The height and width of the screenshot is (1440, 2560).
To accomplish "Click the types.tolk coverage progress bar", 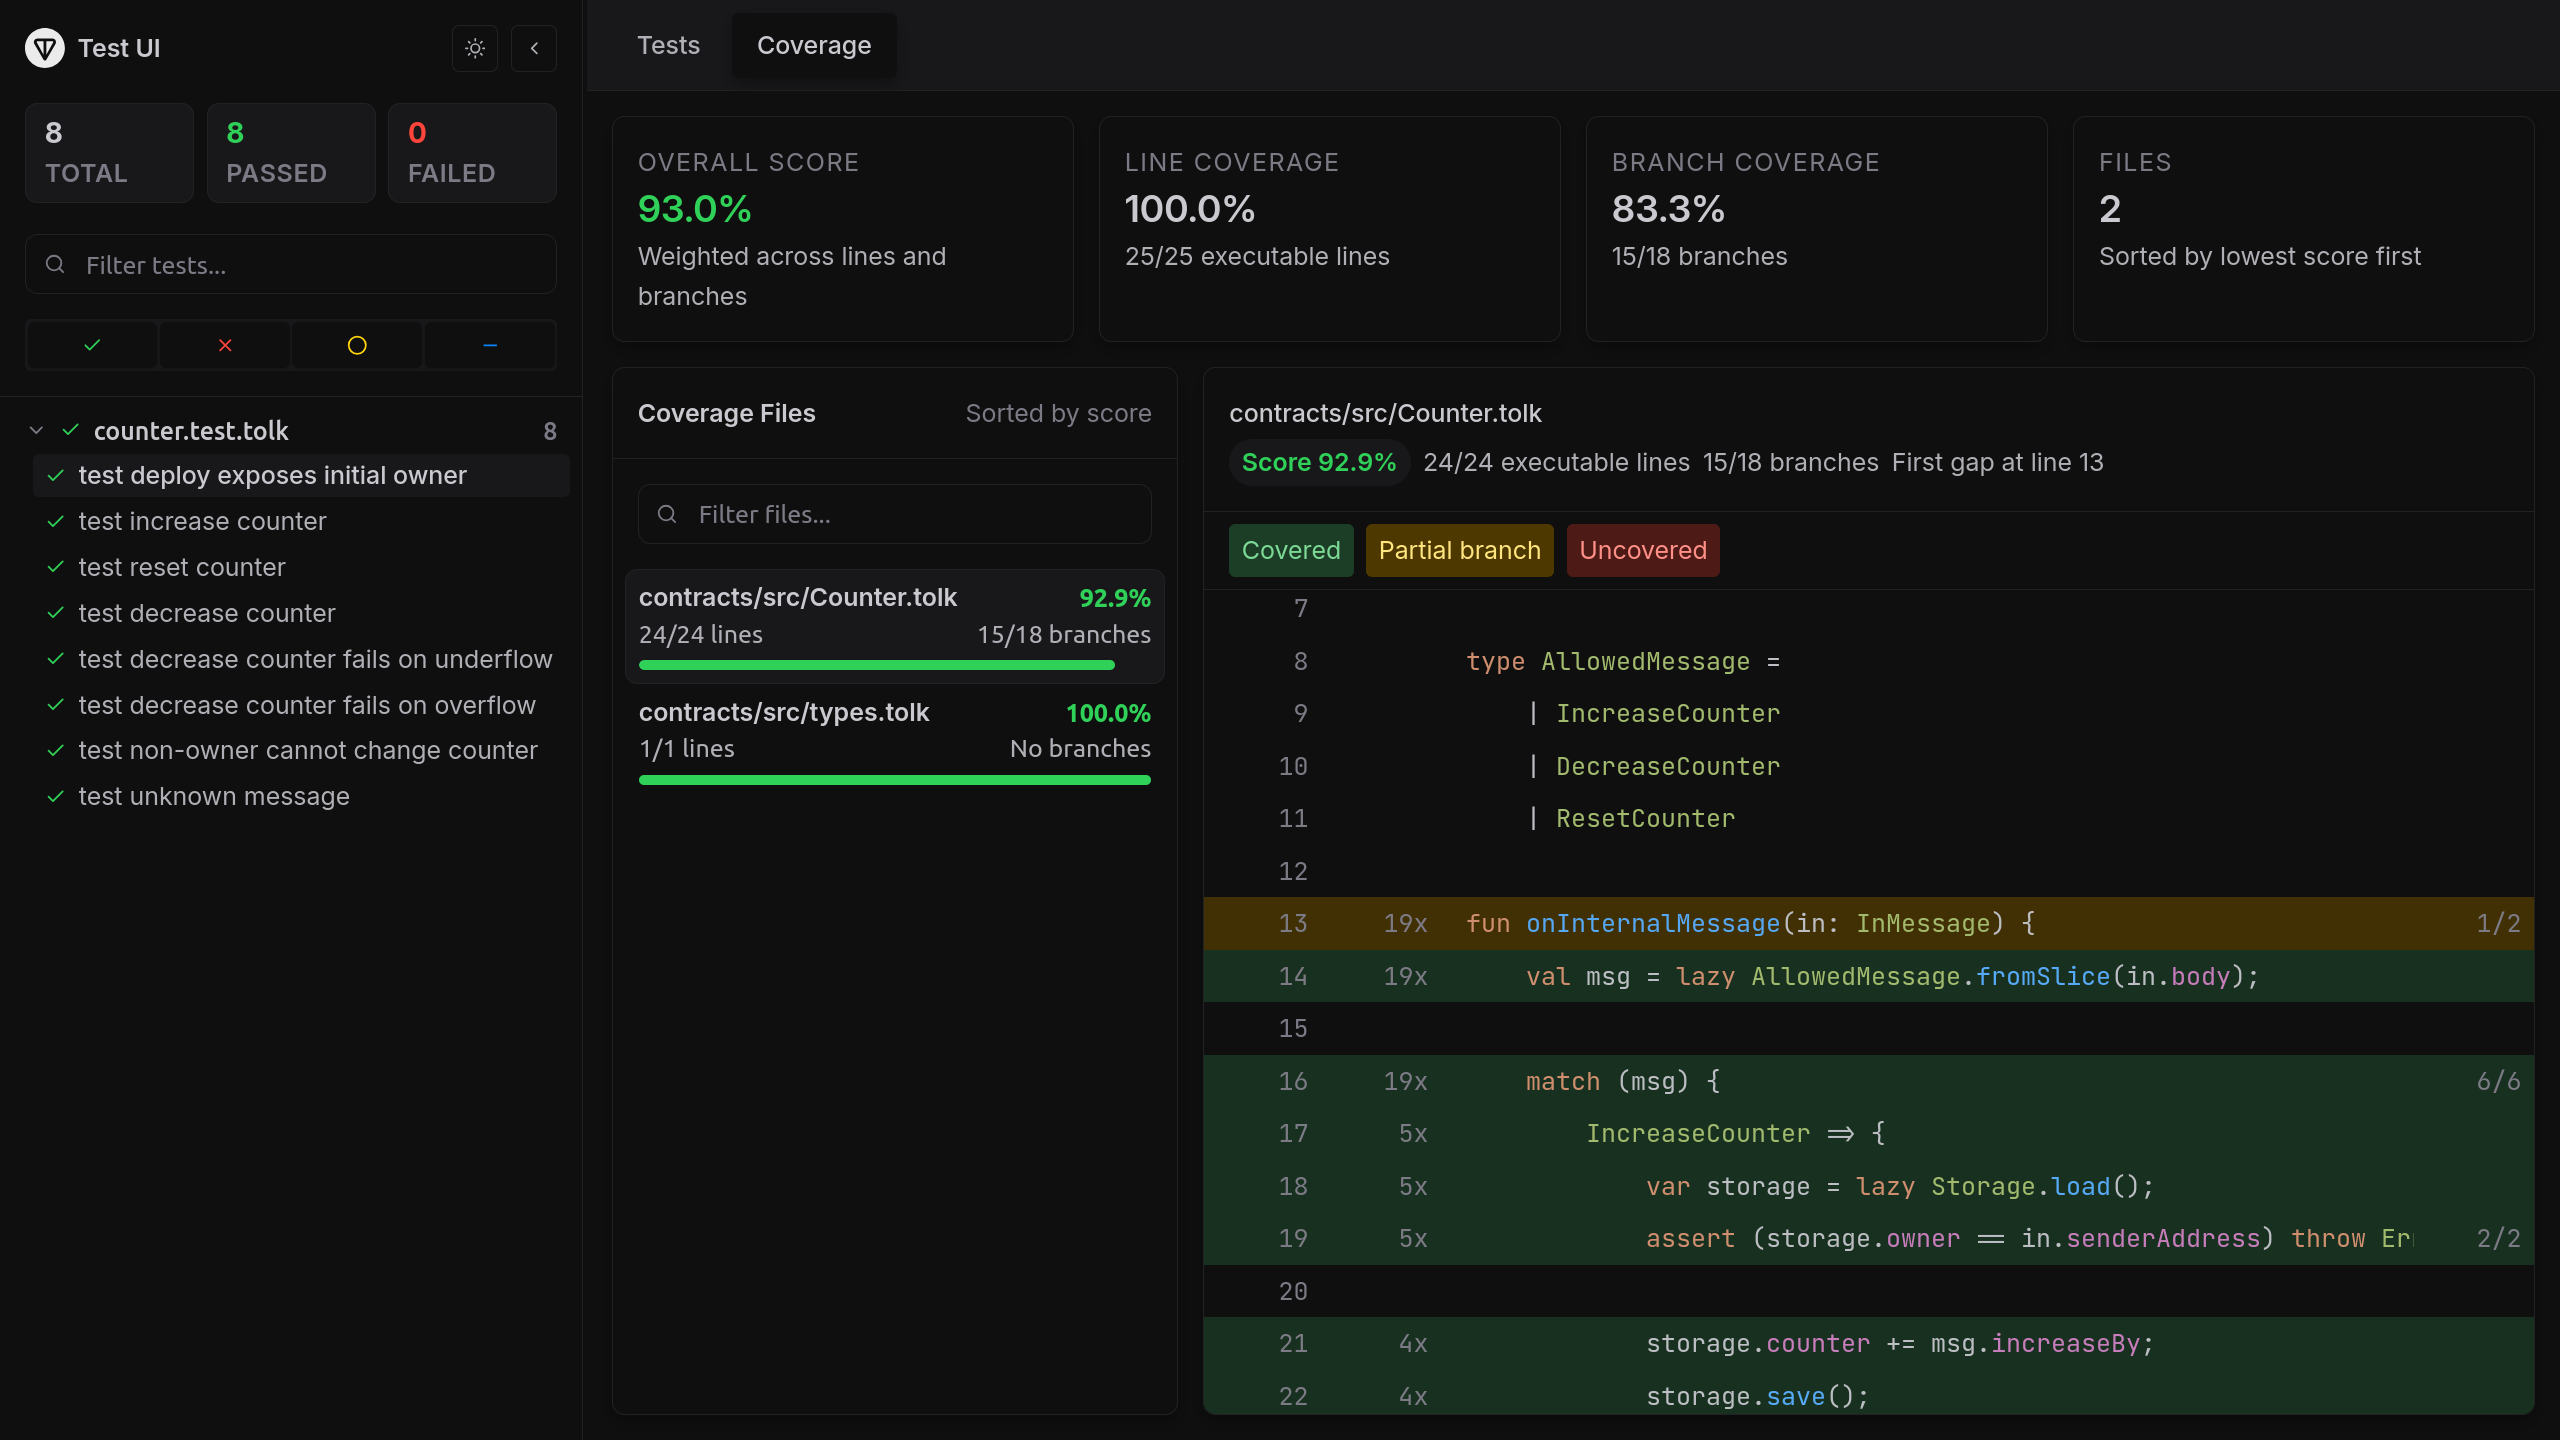I will tap(895, 780).
